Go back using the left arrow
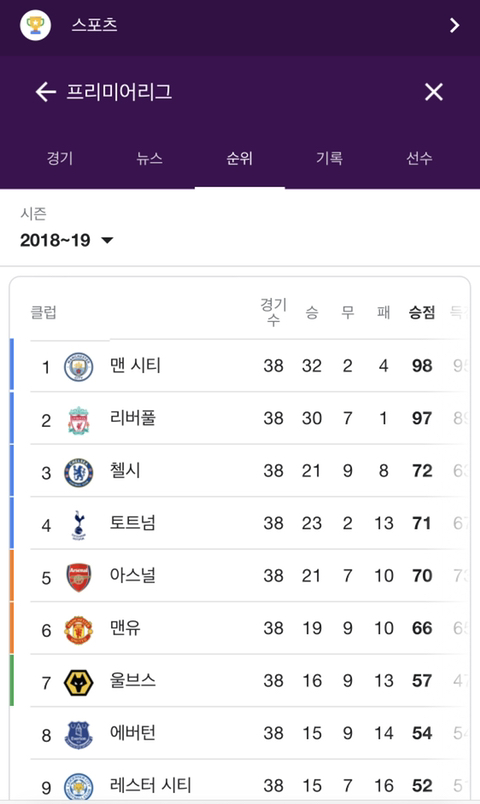 click(46, 92)
